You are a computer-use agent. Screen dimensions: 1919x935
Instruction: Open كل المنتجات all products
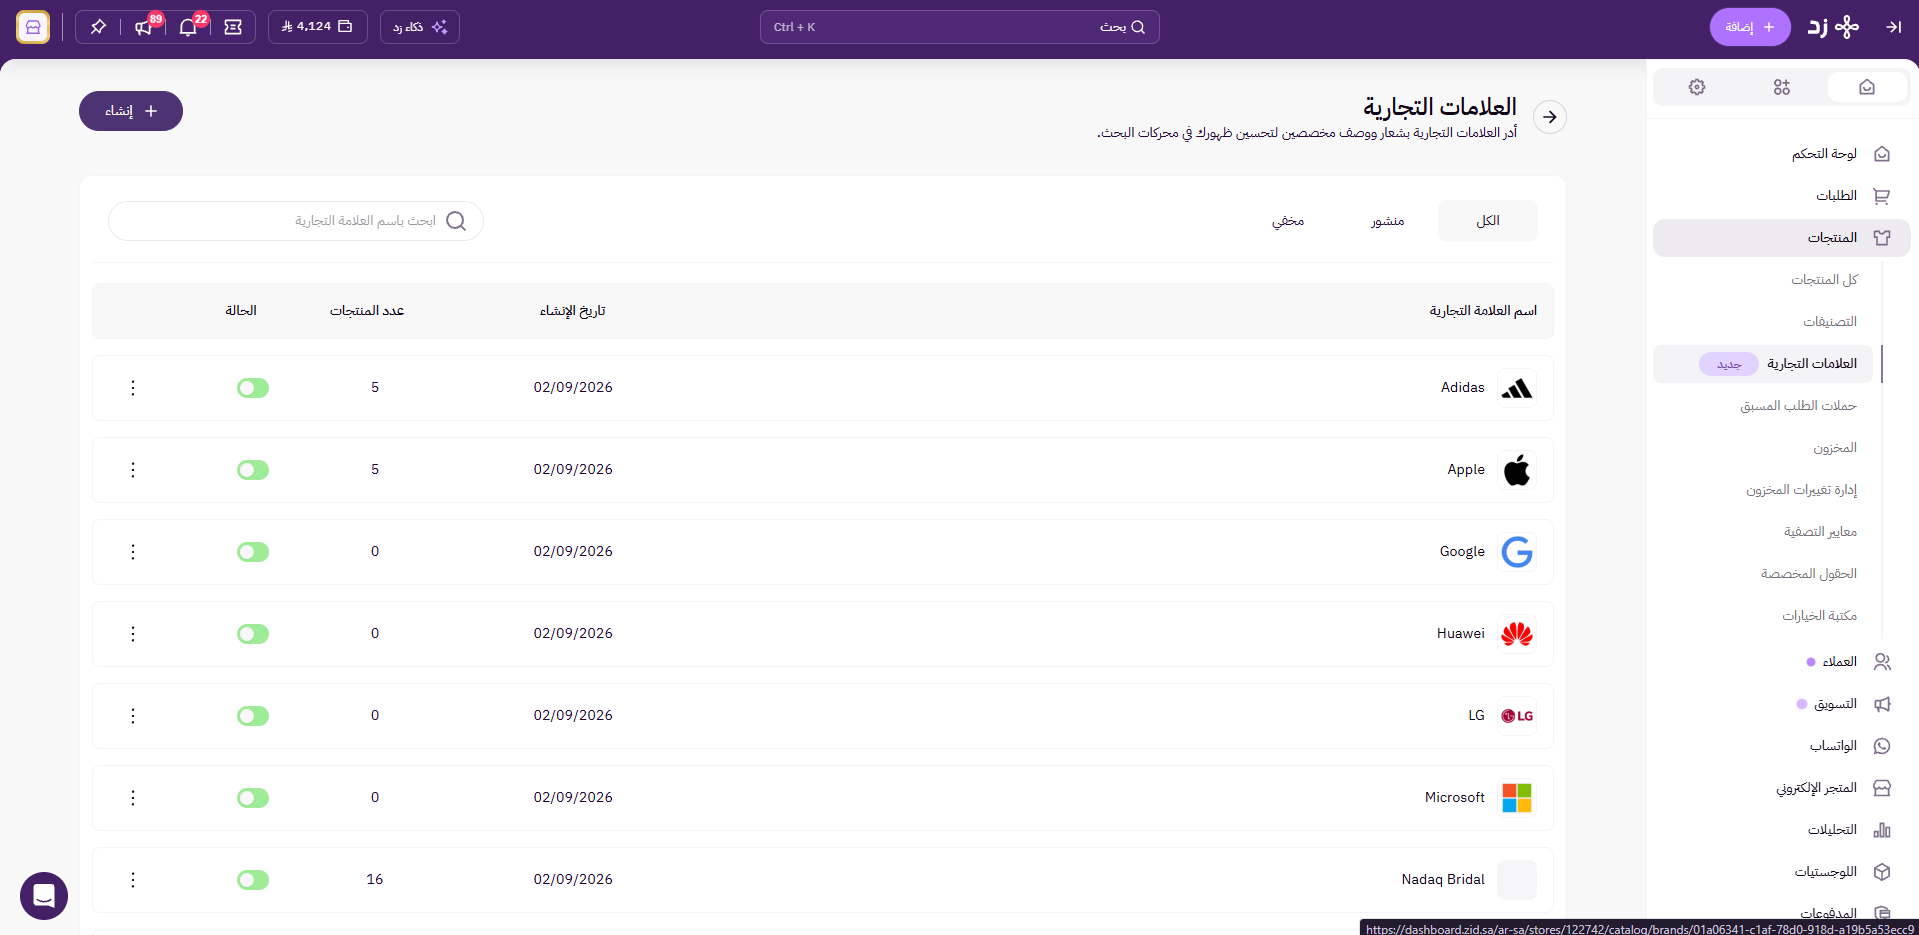tap(1824, 280)
